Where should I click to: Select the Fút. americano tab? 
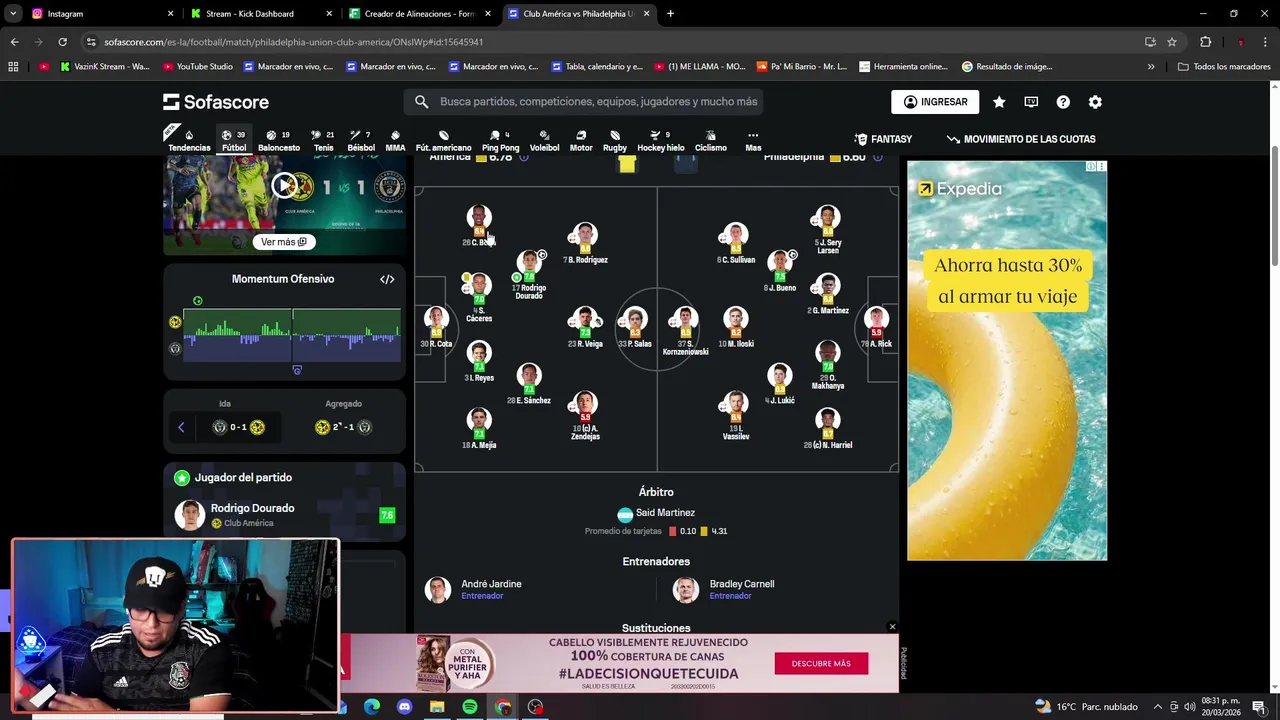(443, 140)
